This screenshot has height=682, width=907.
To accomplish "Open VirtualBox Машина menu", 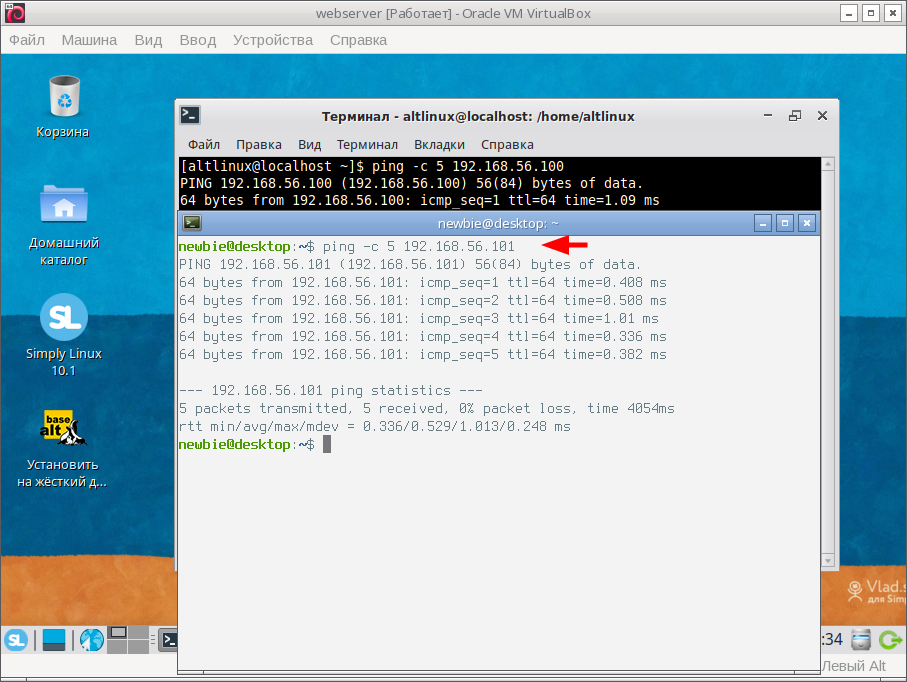I will tap(89, 40).
